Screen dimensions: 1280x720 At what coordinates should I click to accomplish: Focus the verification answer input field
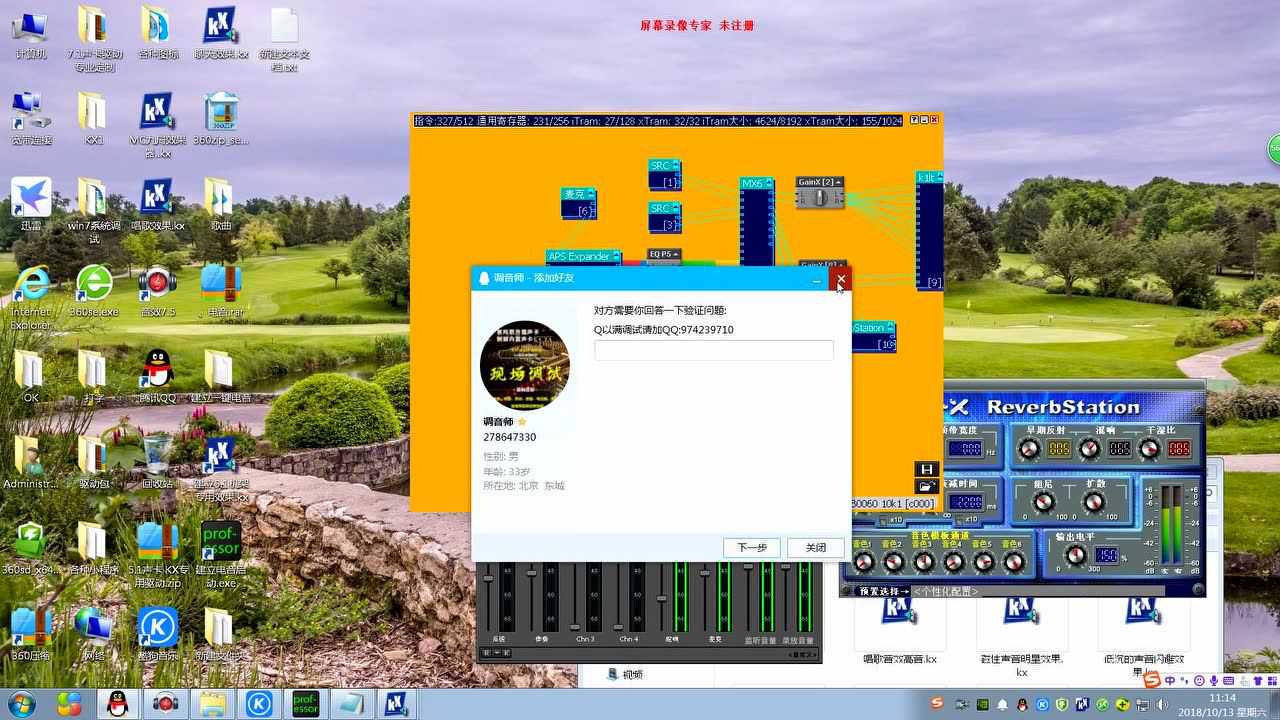tap(714, 350)
